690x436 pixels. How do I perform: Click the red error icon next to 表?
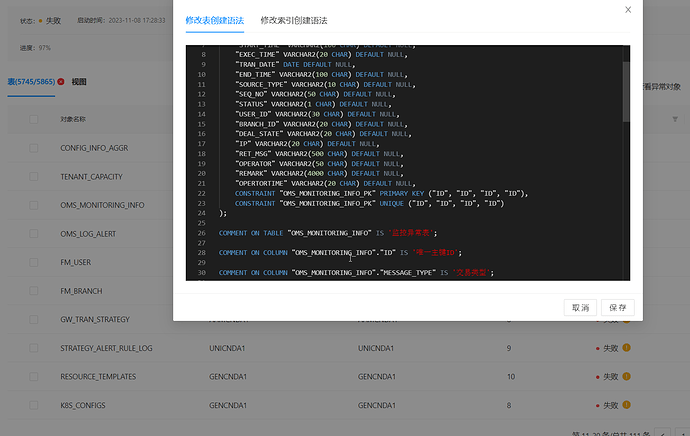(x=61, y=81)
